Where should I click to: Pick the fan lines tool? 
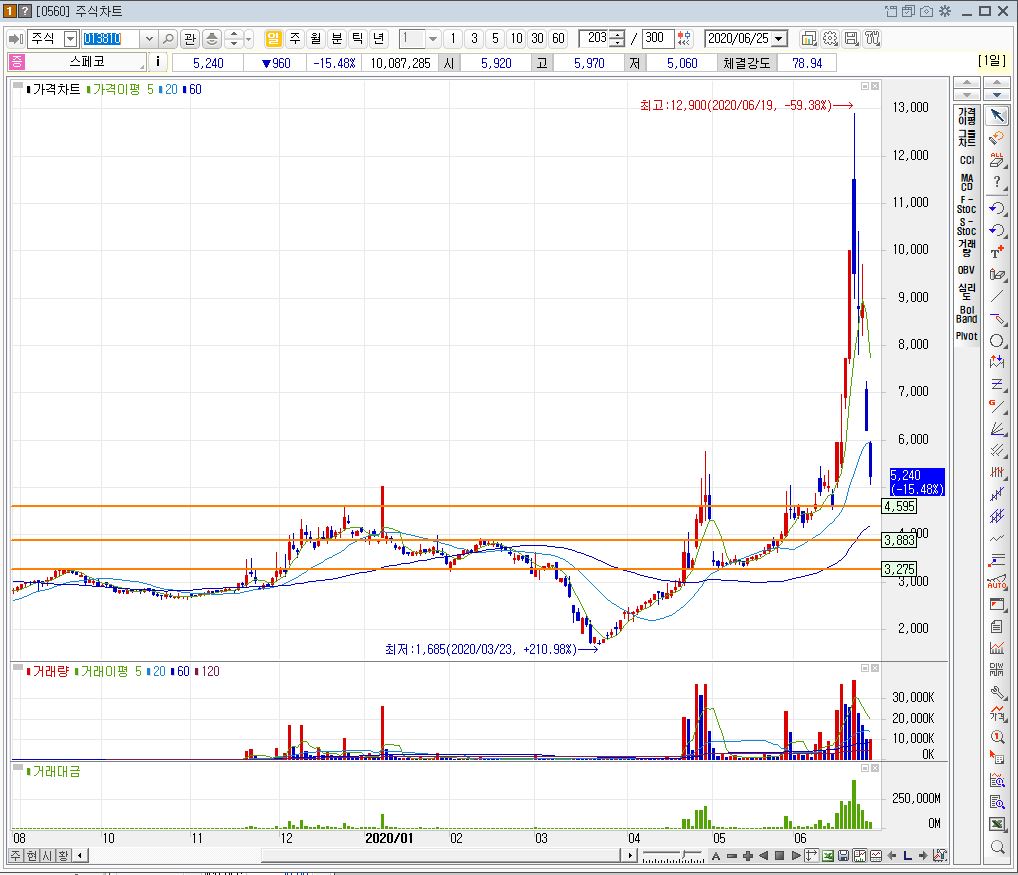(997, 429)
